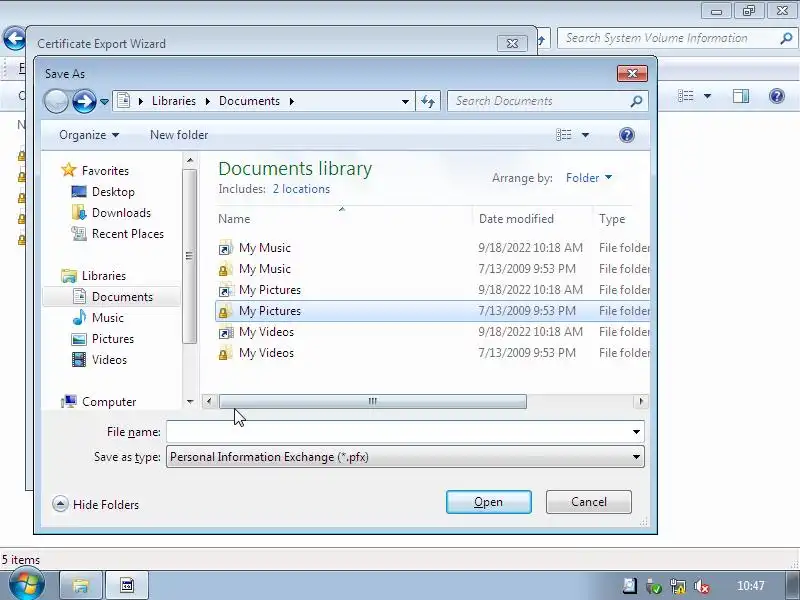The width and height of the screenshot is (800, 600).
Task: Click the Documents breadcrumb segment
Action: [249, 101]
